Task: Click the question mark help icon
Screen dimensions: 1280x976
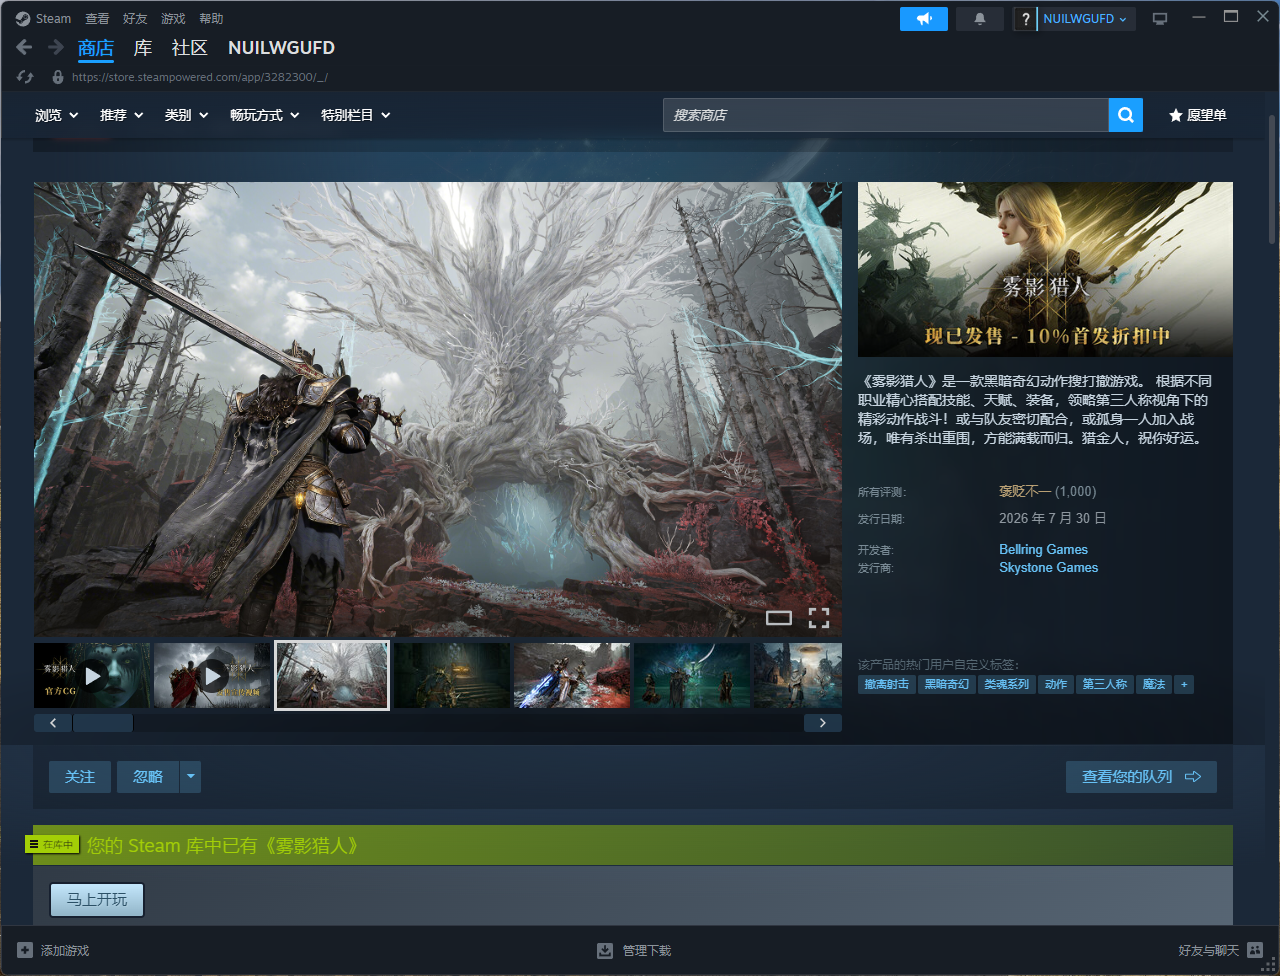Action: click(1025, 19)
